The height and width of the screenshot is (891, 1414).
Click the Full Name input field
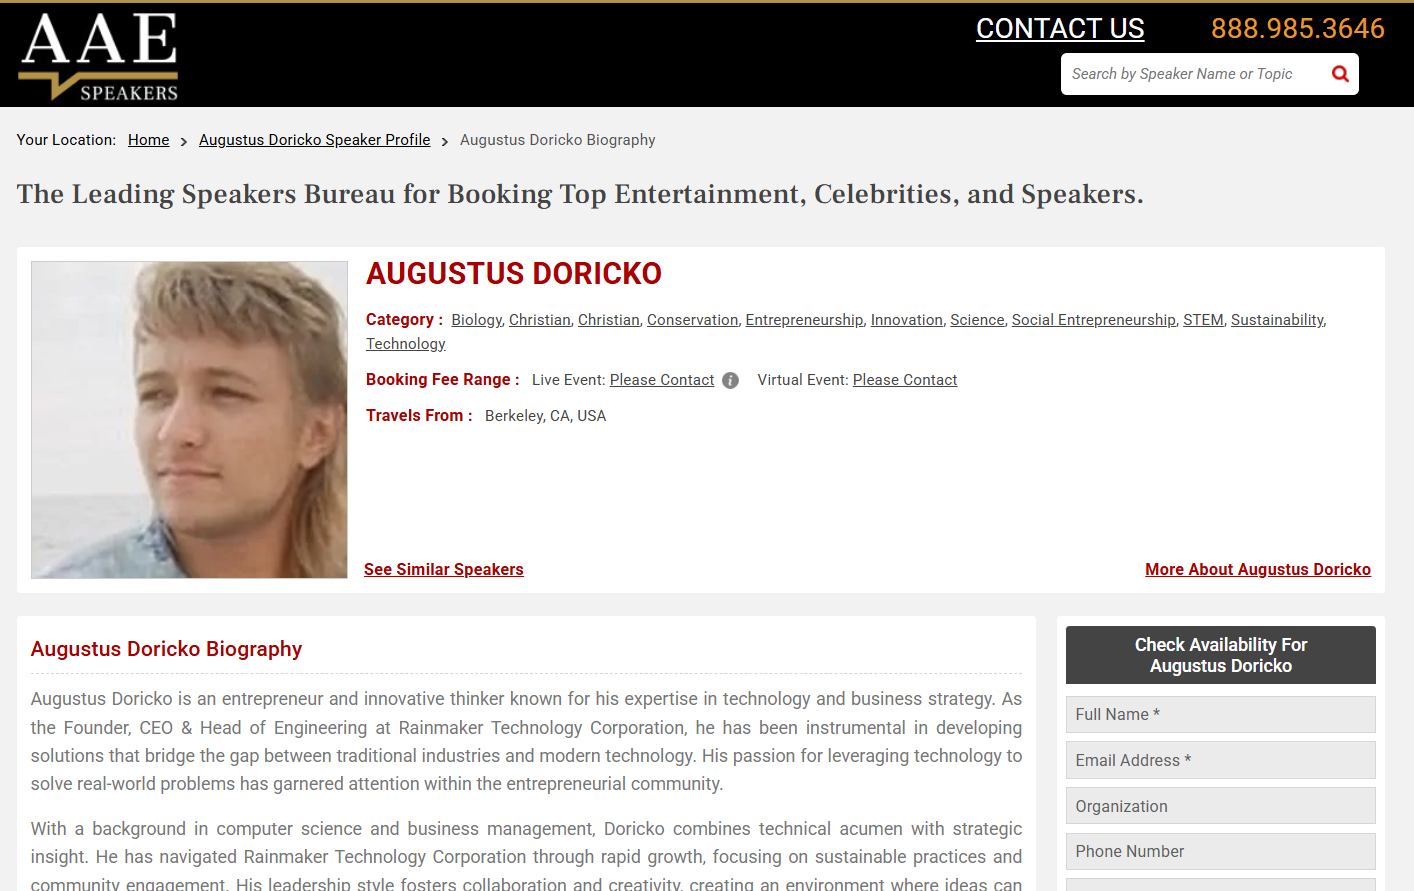point(1220,714)
